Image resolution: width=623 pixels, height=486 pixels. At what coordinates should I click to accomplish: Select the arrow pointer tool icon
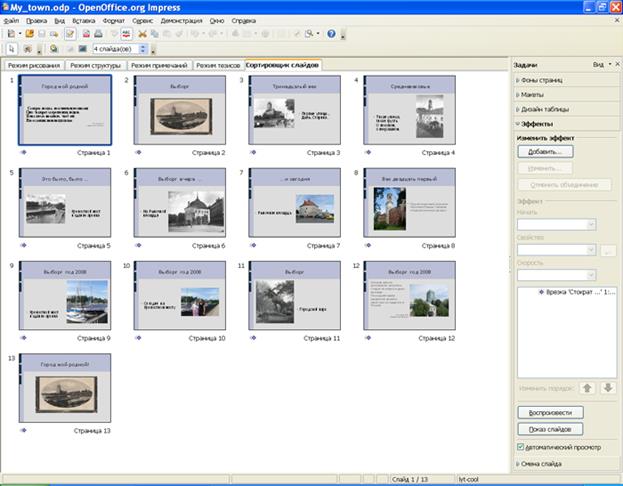(12, 48)
